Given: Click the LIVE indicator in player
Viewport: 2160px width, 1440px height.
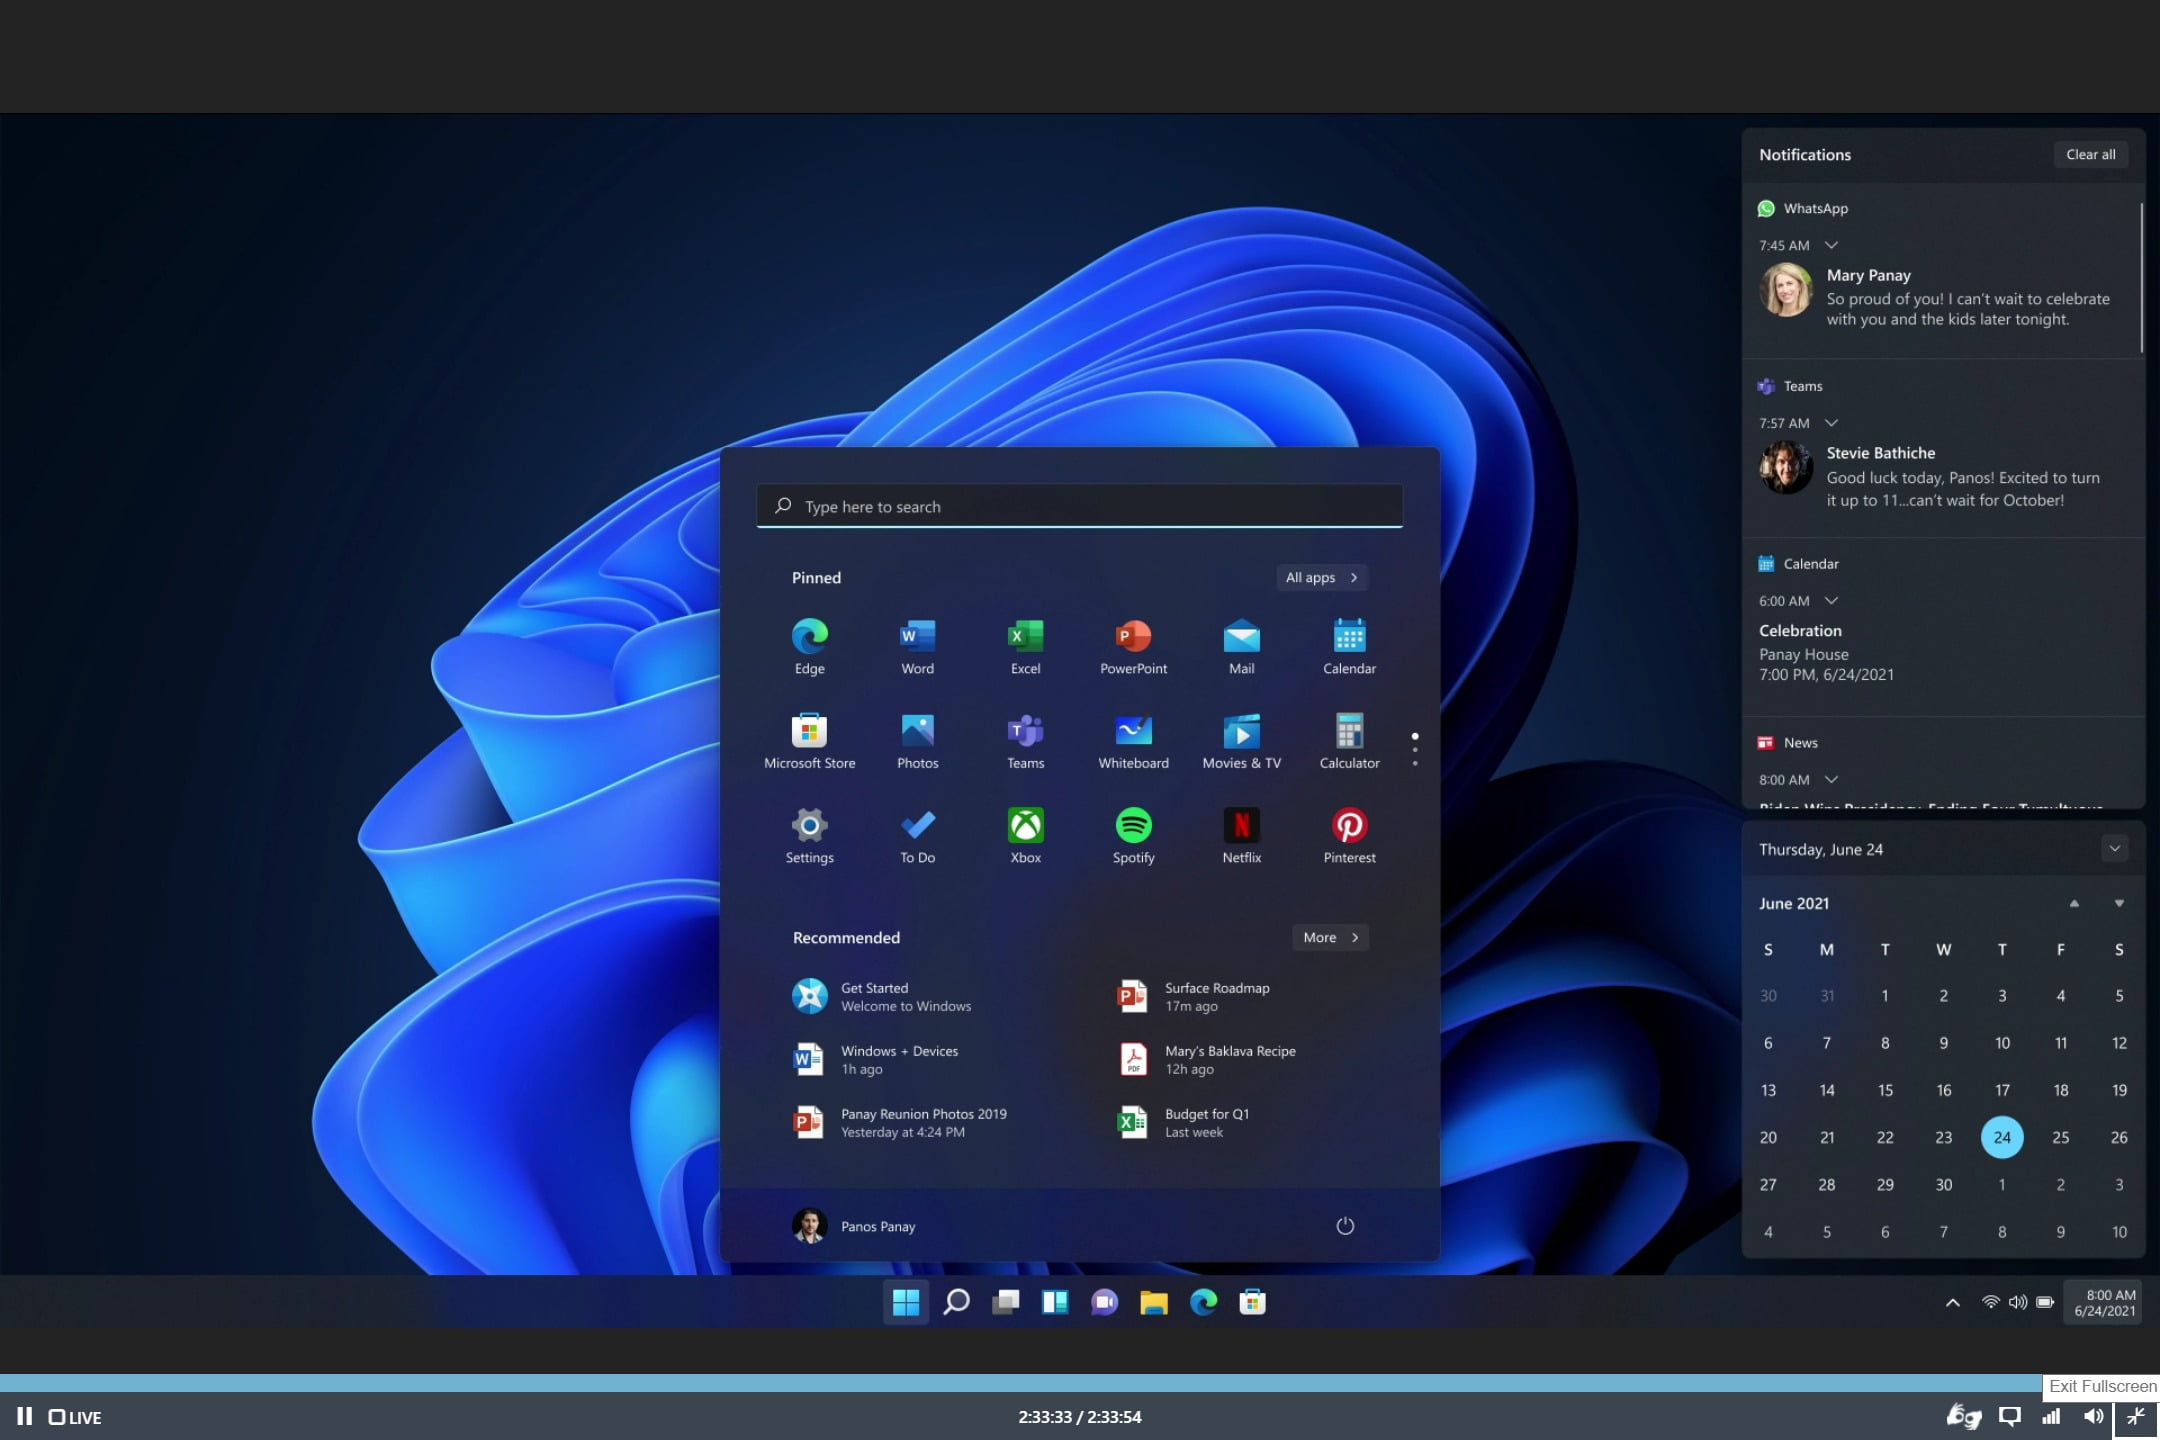Looking at the screenshot, I should pos(75,1417).
